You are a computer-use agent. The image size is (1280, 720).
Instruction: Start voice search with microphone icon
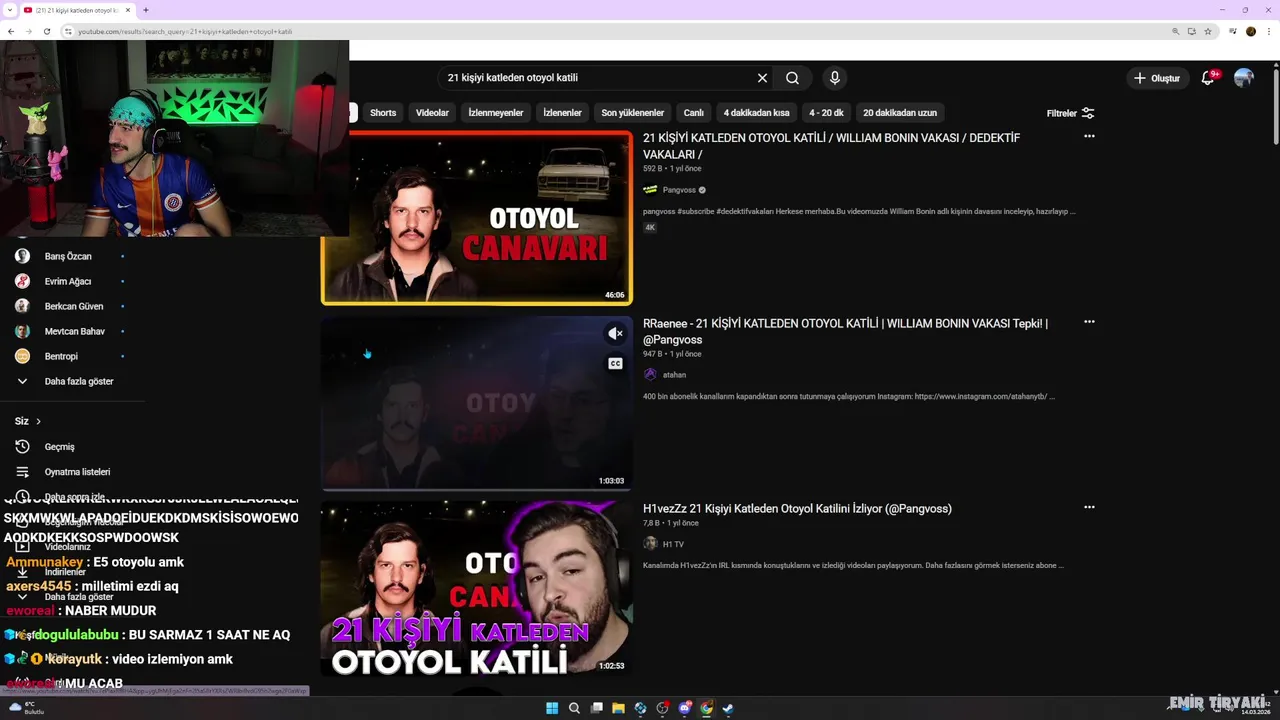click(x=835, y=78)
